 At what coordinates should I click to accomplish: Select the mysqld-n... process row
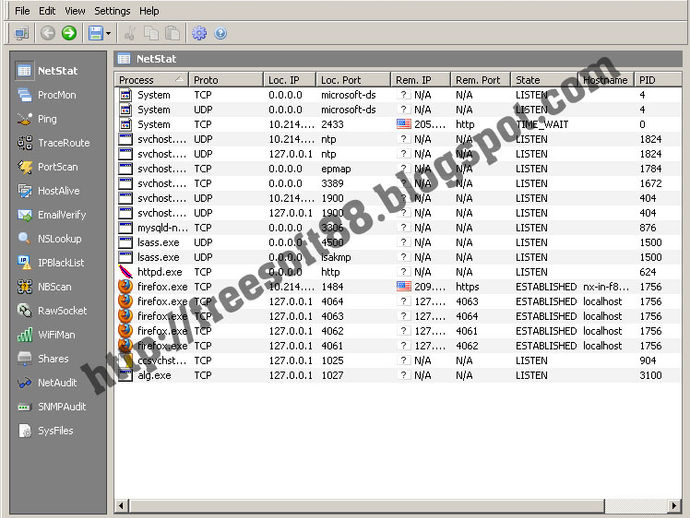click(x=398, y=228)
